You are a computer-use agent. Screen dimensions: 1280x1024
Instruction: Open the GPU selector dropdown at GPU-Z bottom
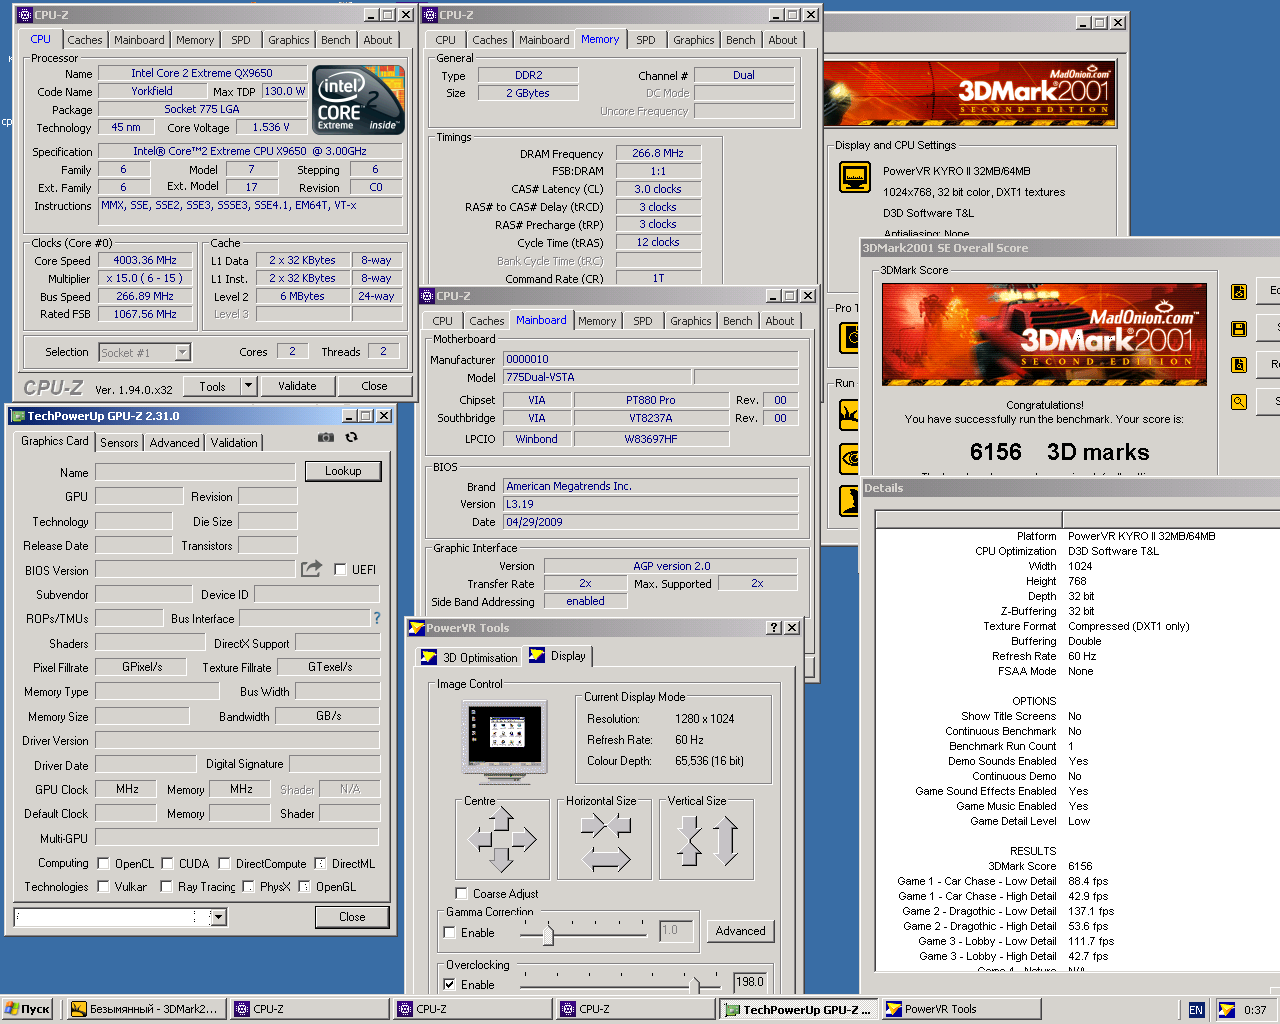click(x=218, y=917)
